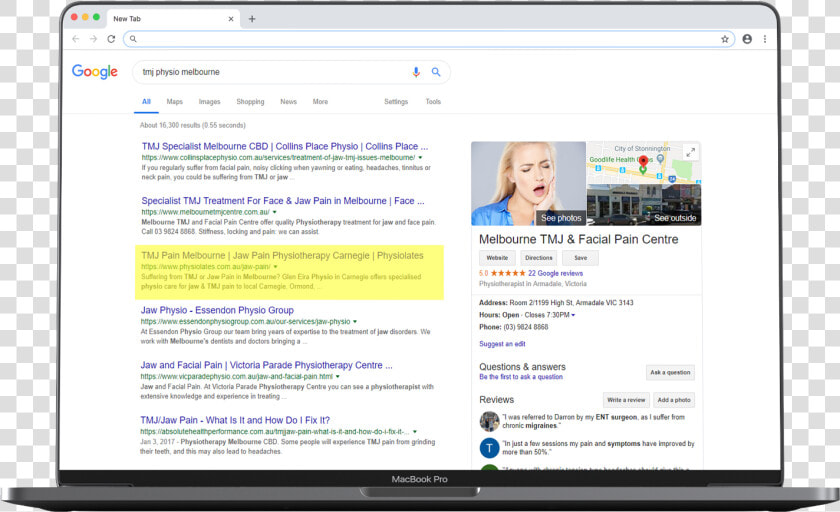Click the map thumbnail of City of Stonnington
This screenshot has height=512, width=840.
coord(644,163)
